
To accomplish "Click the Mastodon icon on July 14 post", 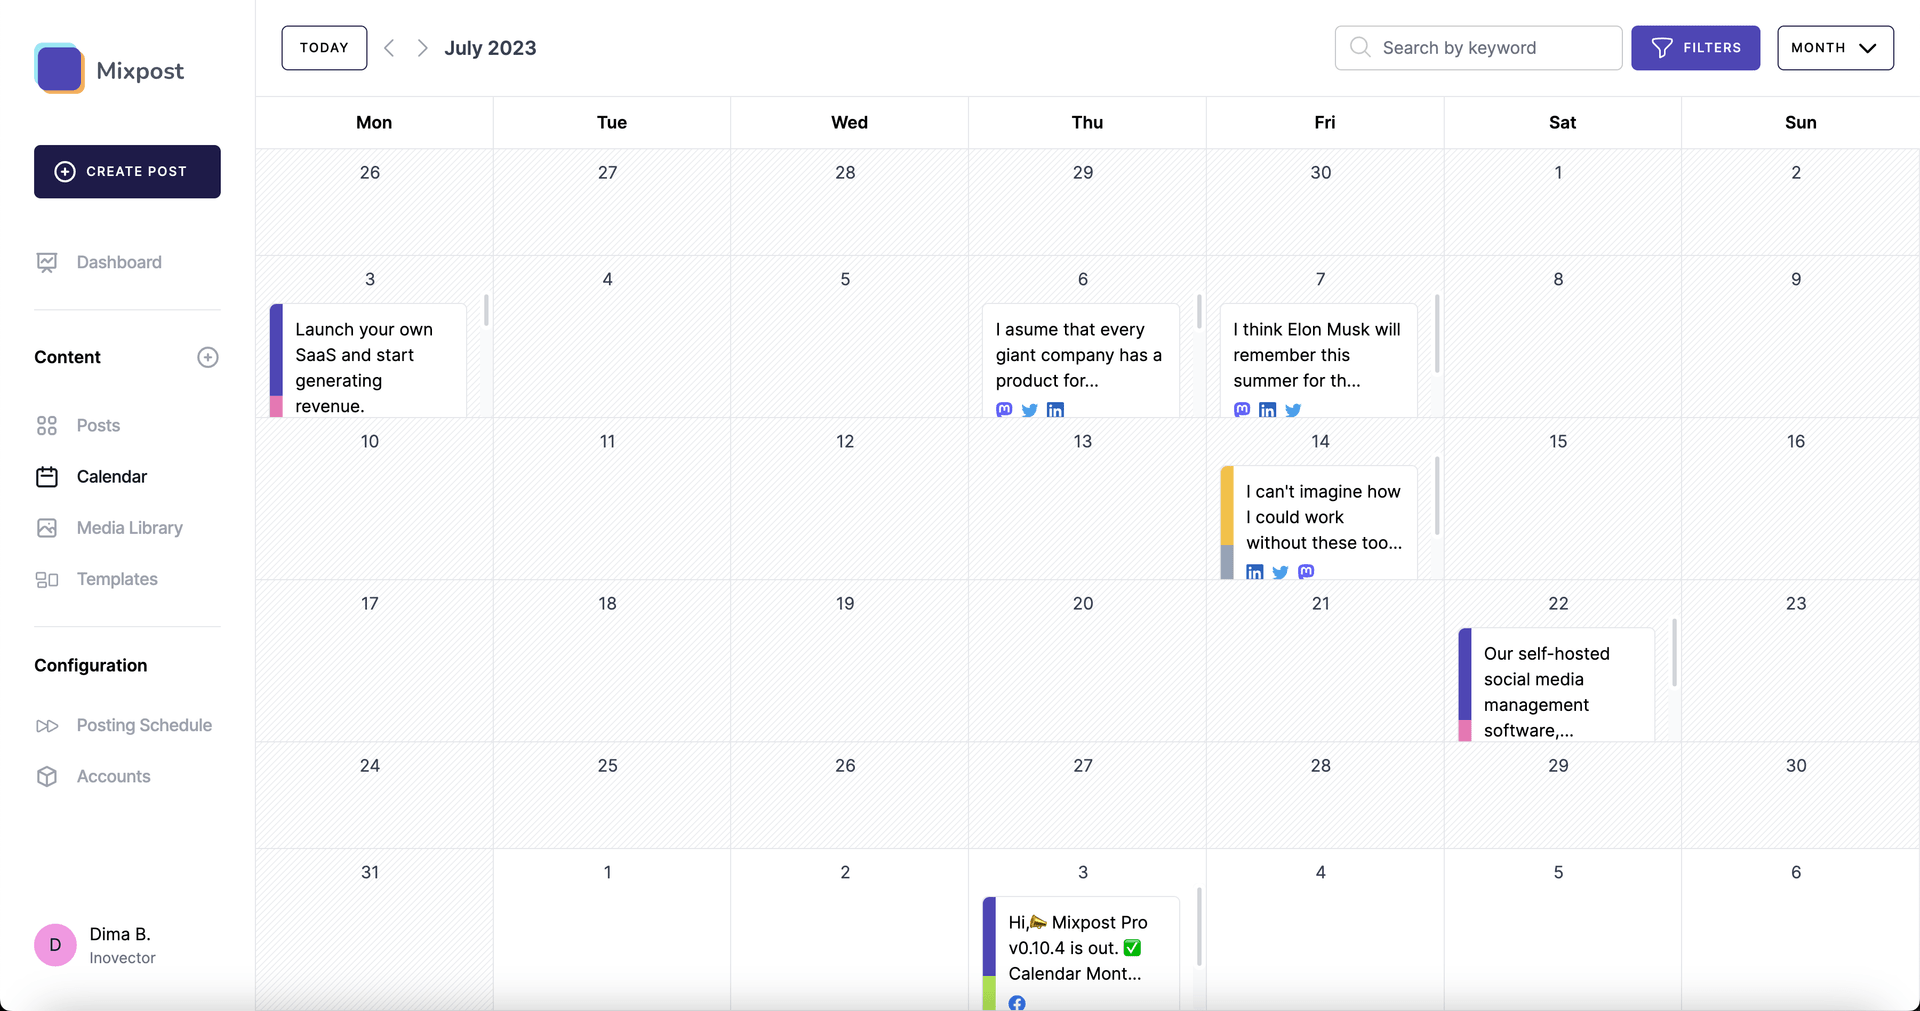I will [1306, 572].
